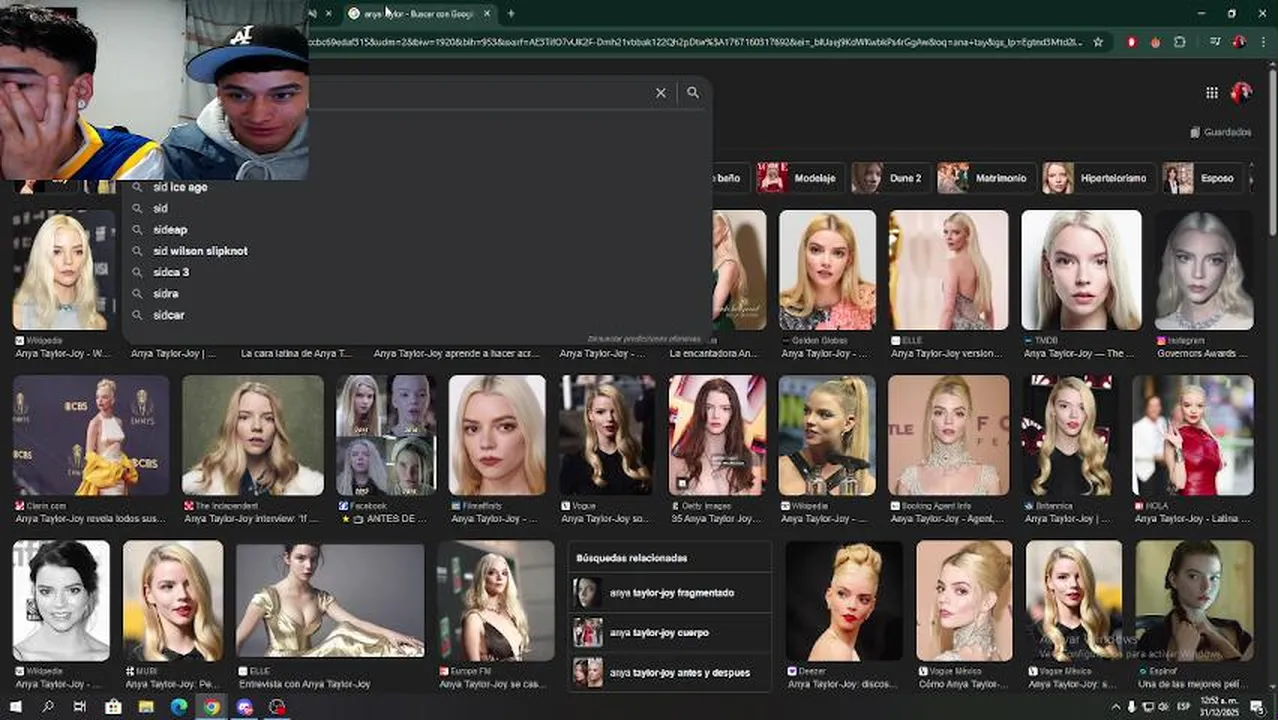
Task: Open the Discord taskbar icon
Action: coord(245,707)
